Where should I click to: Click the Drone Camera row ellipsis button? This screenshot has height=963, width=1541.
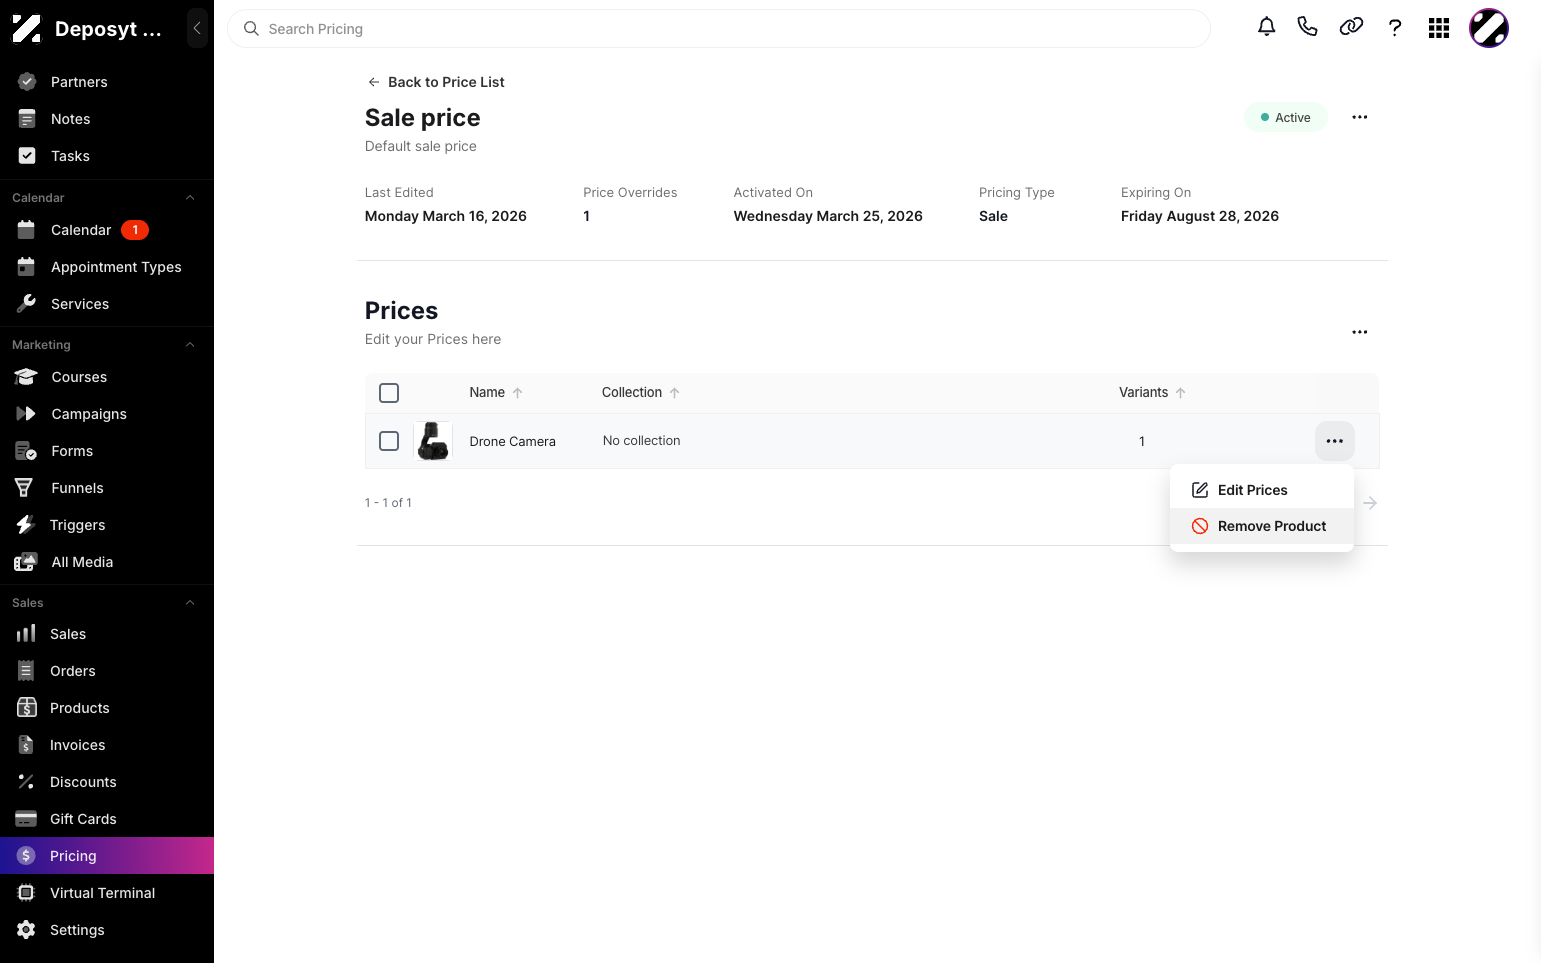click(1334, 441)
